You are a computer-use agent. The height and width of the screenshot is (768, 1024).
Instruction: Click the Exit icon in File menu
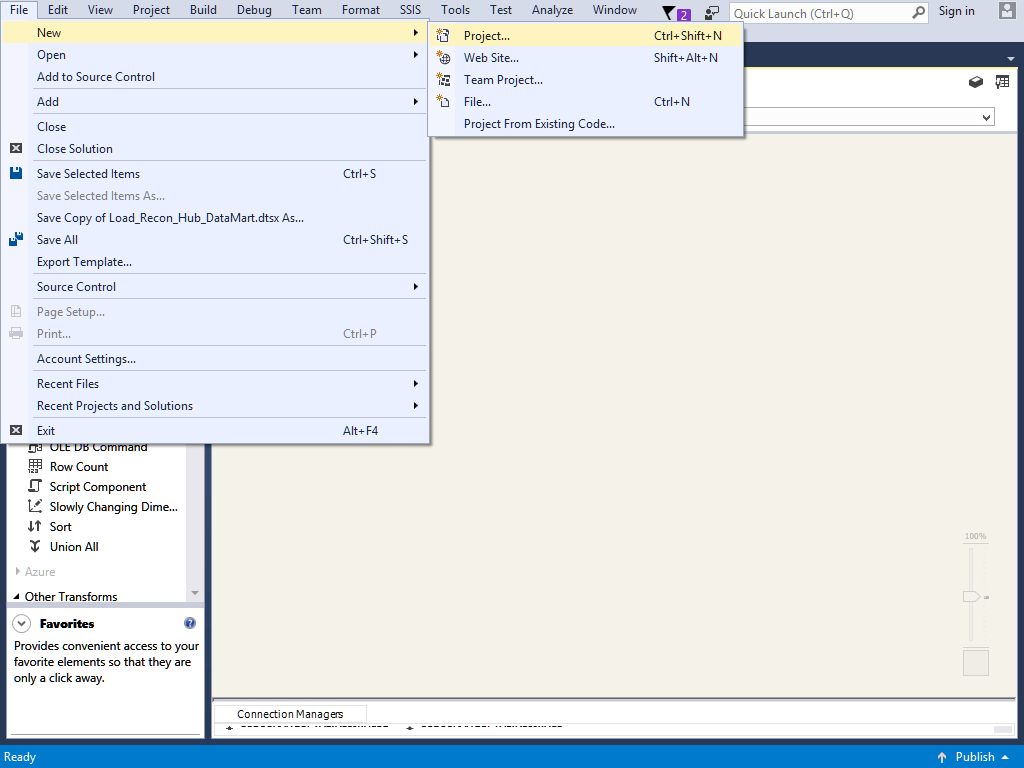pos(16,430)
